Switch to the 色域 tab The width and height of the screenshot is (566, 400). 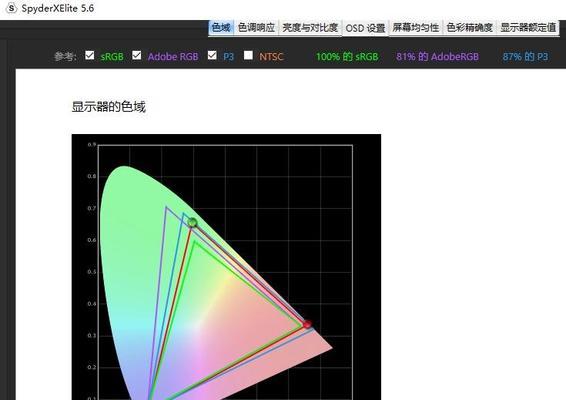click(x=221, y=27)
